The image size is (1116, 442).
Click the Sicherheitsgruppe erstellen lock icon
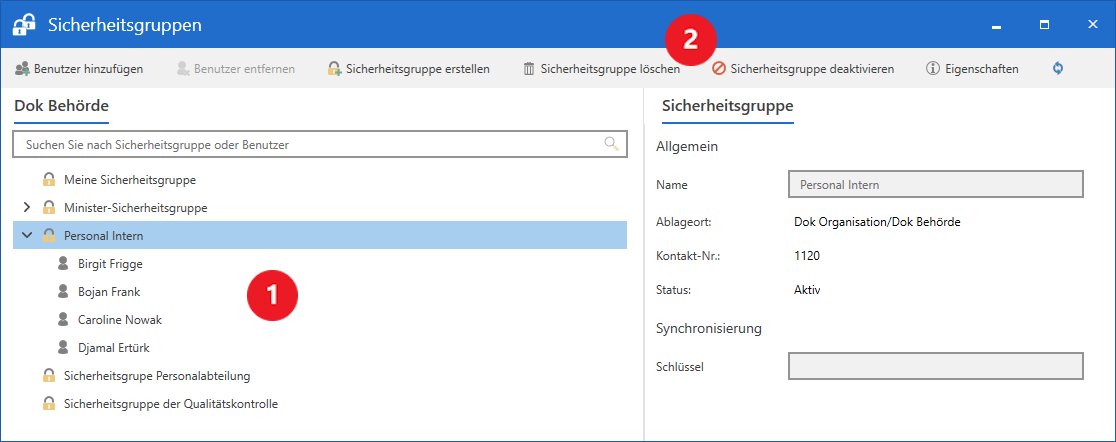pos(334,69)
